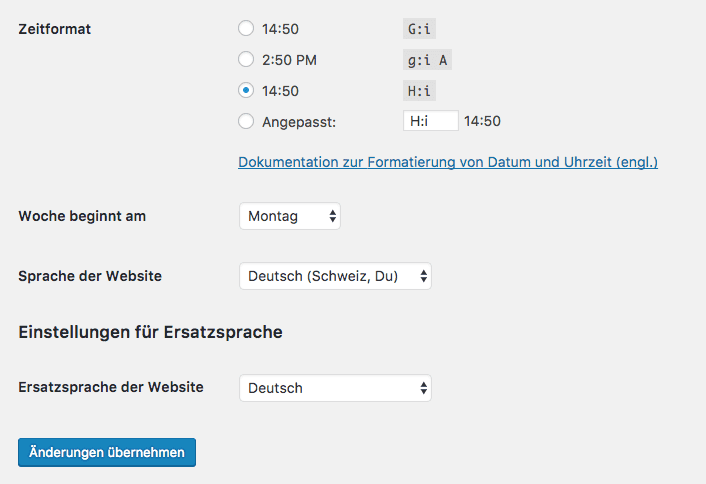Open the Ersatzsprache der Website dropdown
This screenshot has height=484, width=706.
pyautogui.click(x=335, y=388)
